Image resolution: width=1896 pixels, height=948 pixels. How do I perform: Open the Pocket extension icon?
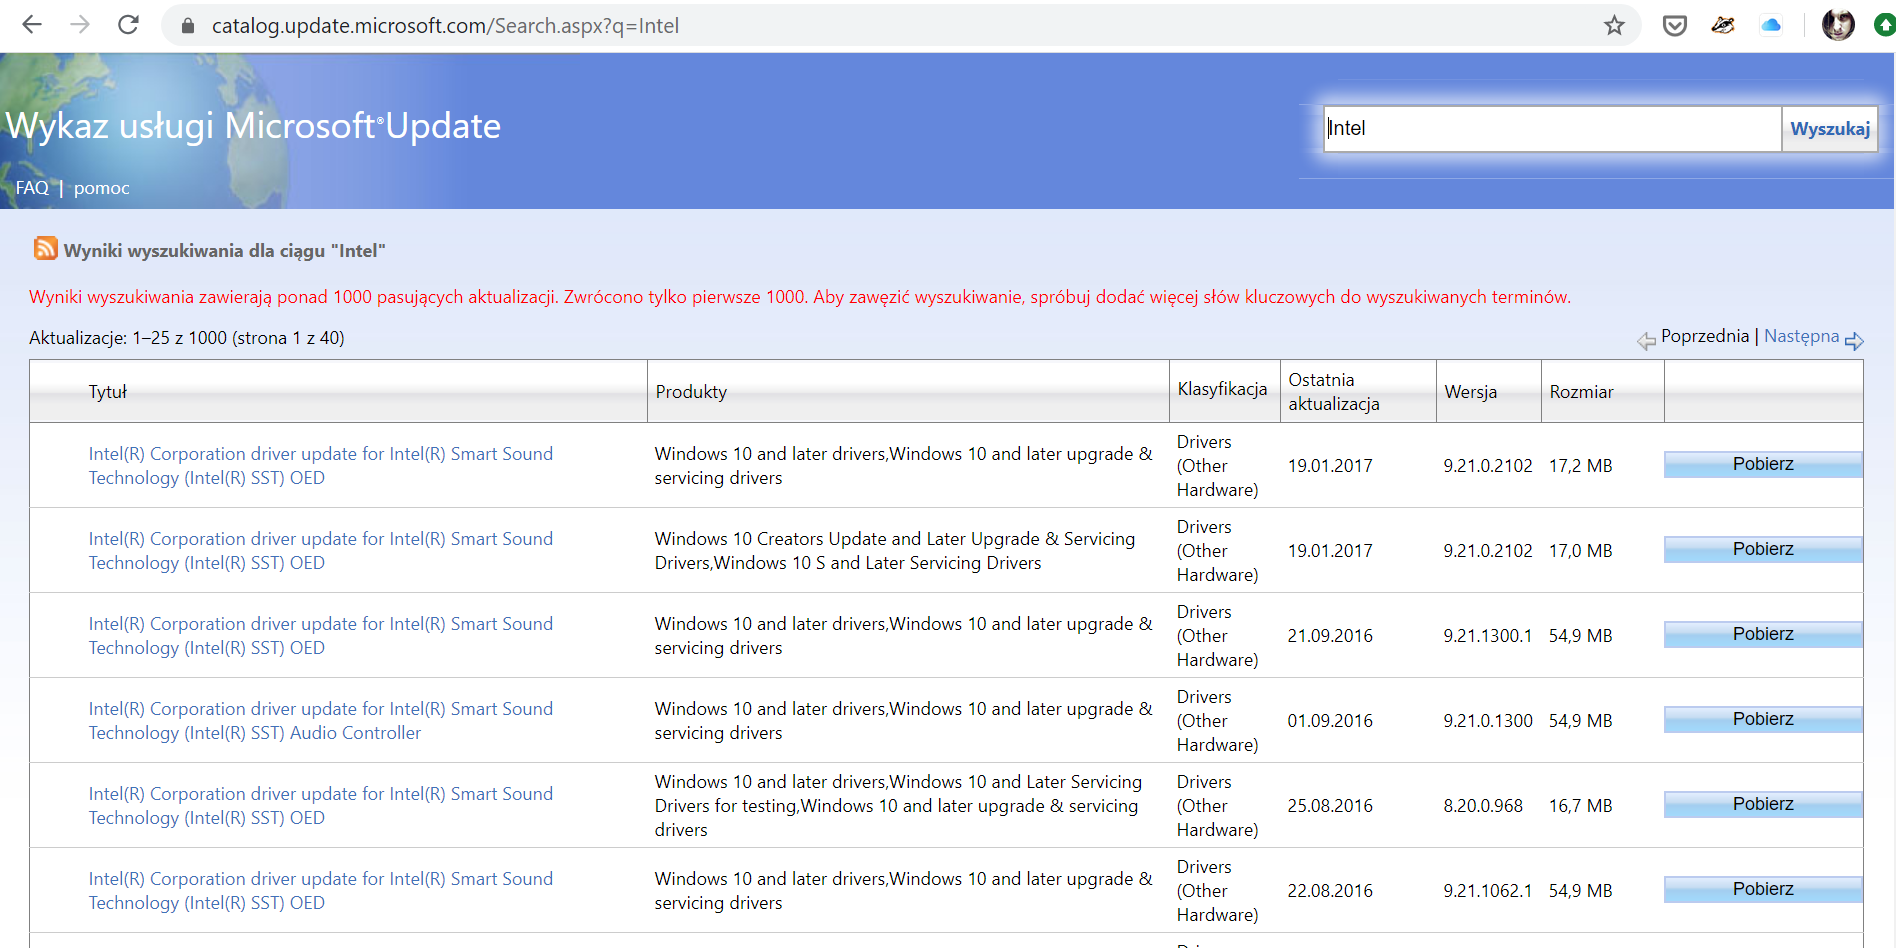coord(1675,26)
